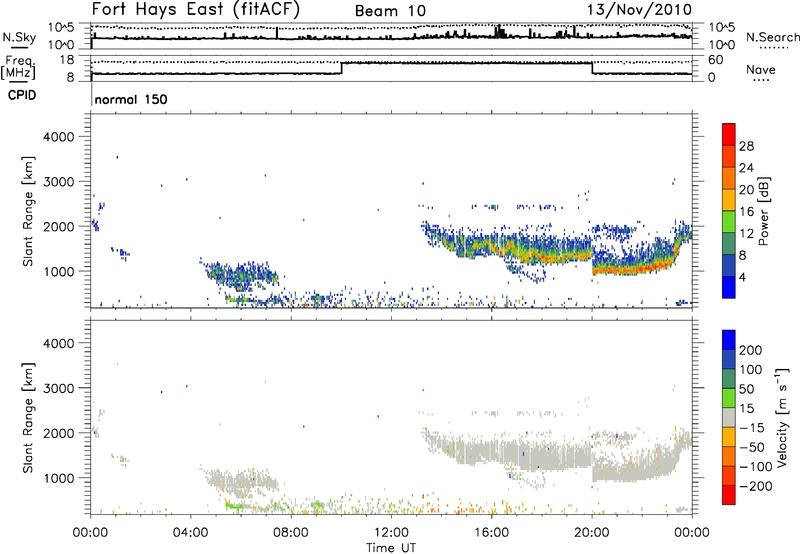The image size is (800, 554).
Task: Click the '4000' tick of the power panel
Action: coord(58,137)
